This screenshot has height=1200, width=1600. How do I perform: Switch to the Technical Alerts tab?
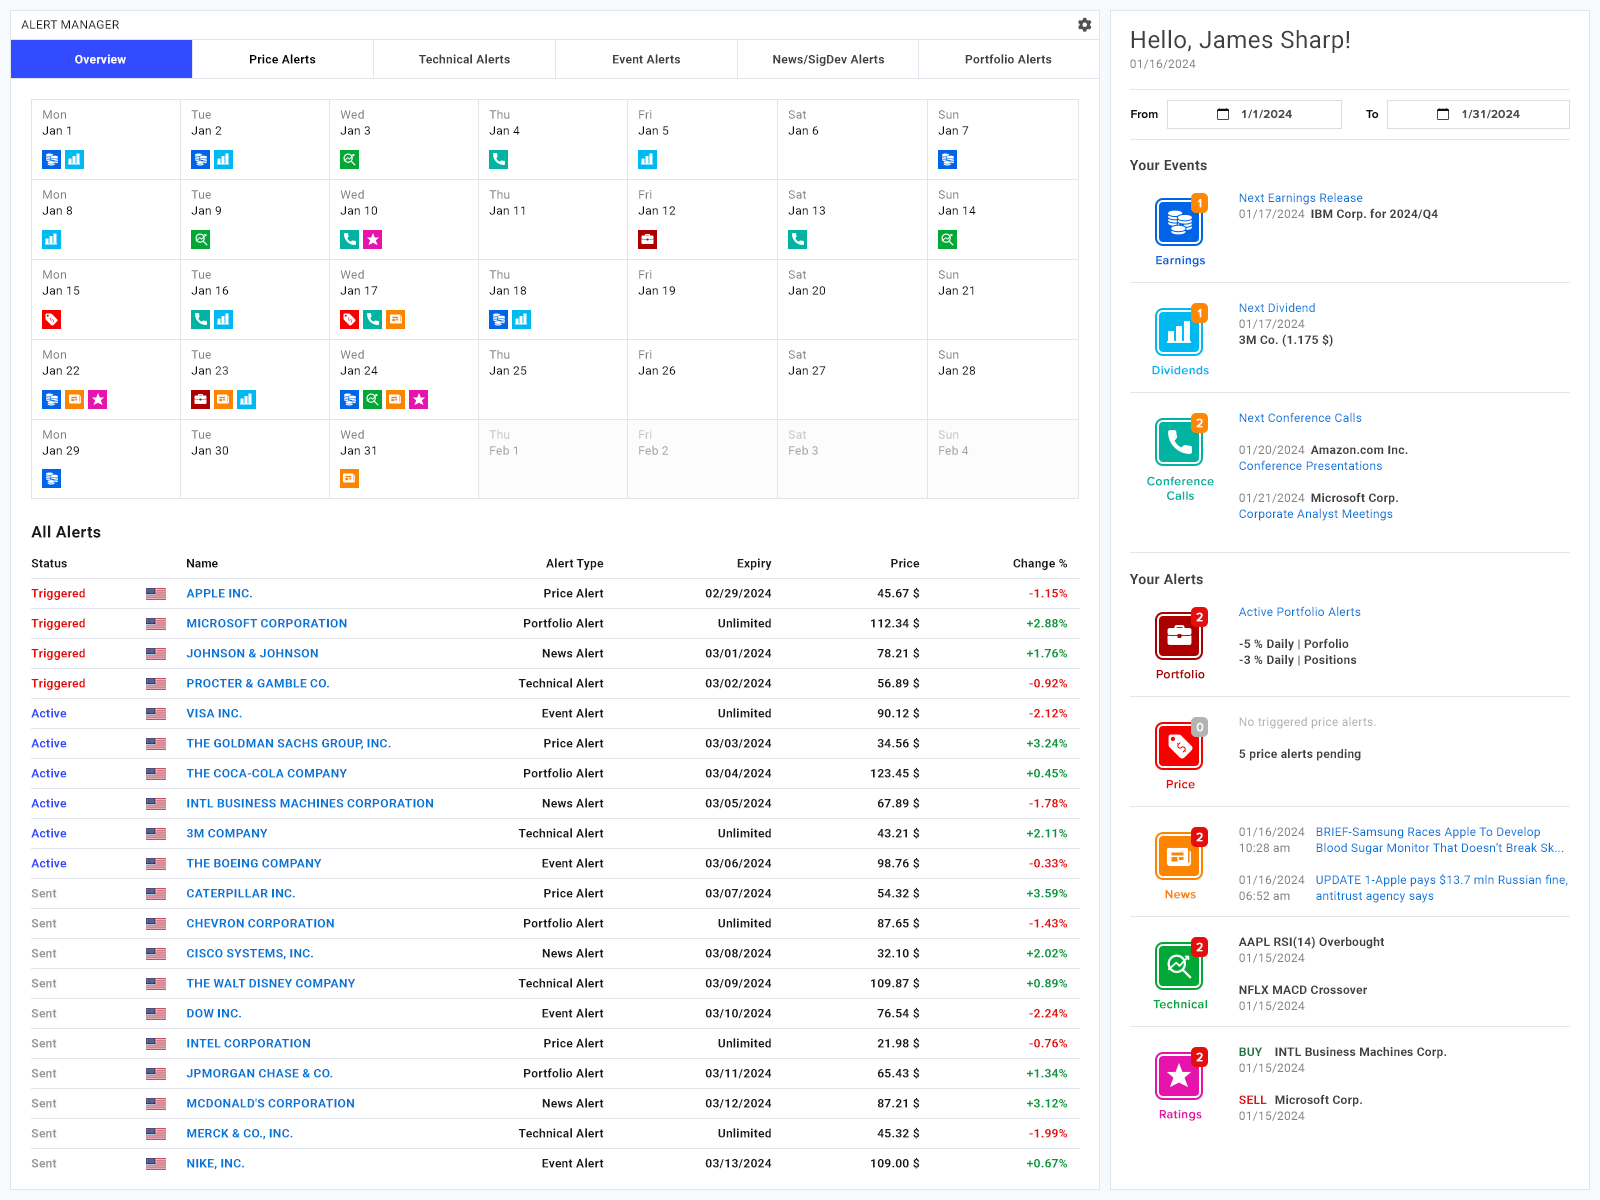click(x=464, y=59)
